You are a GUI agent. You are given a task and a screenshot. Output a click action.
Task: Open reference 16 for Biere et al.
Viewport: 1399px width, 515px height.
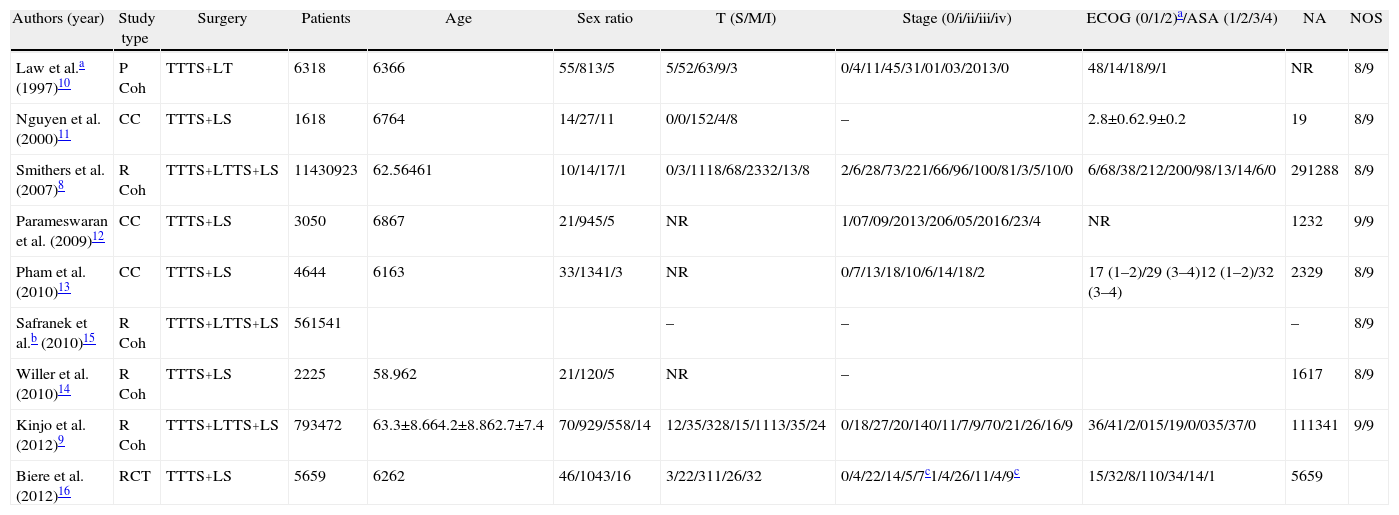tap(64, 491)
